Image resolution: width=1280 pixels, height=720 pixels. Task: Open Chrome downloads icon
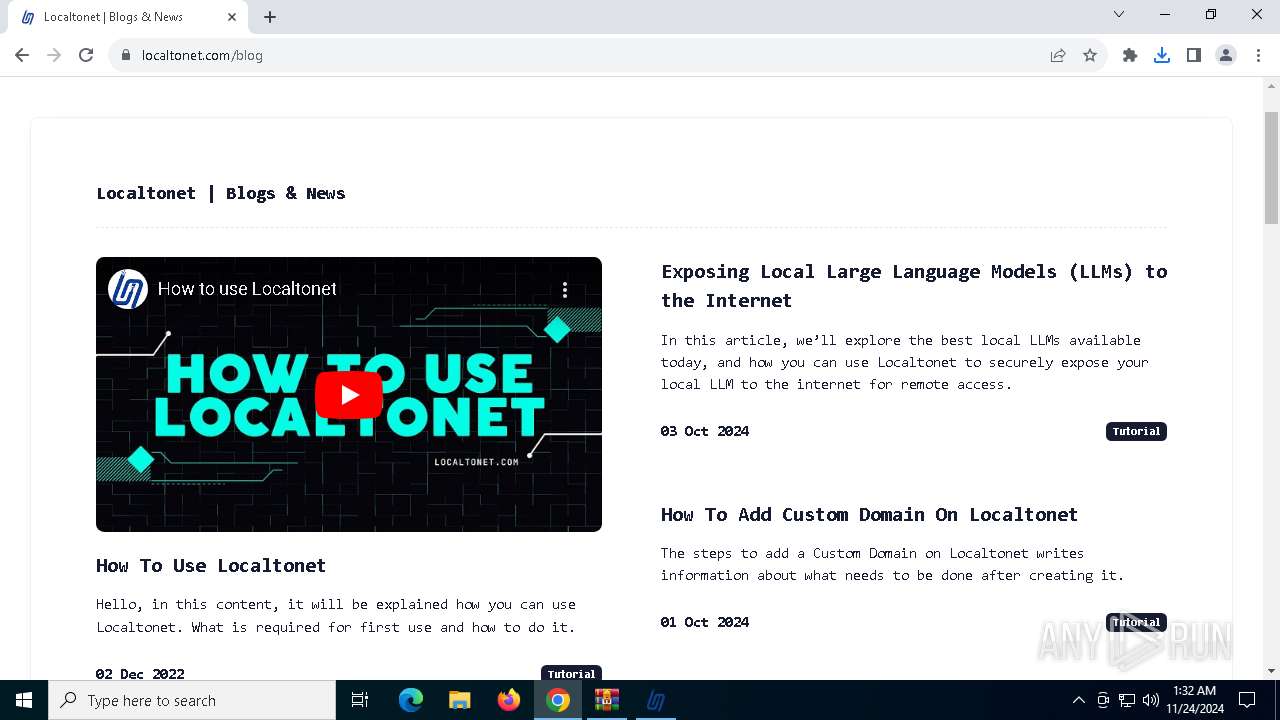[x=1162, y=55]
